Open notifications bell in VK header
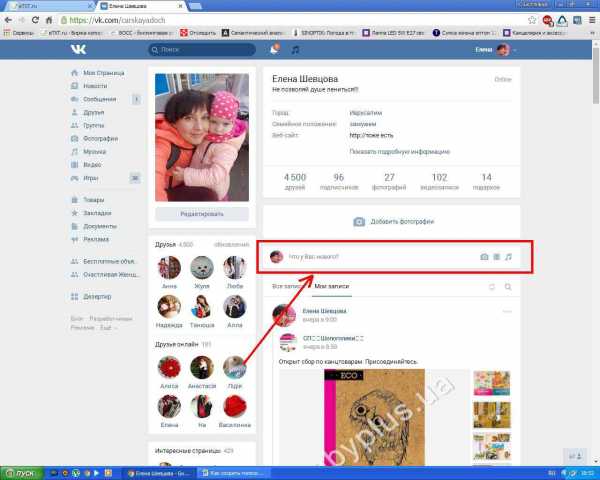The height and width of the screenshot is (480, 600). pos(274,49)
